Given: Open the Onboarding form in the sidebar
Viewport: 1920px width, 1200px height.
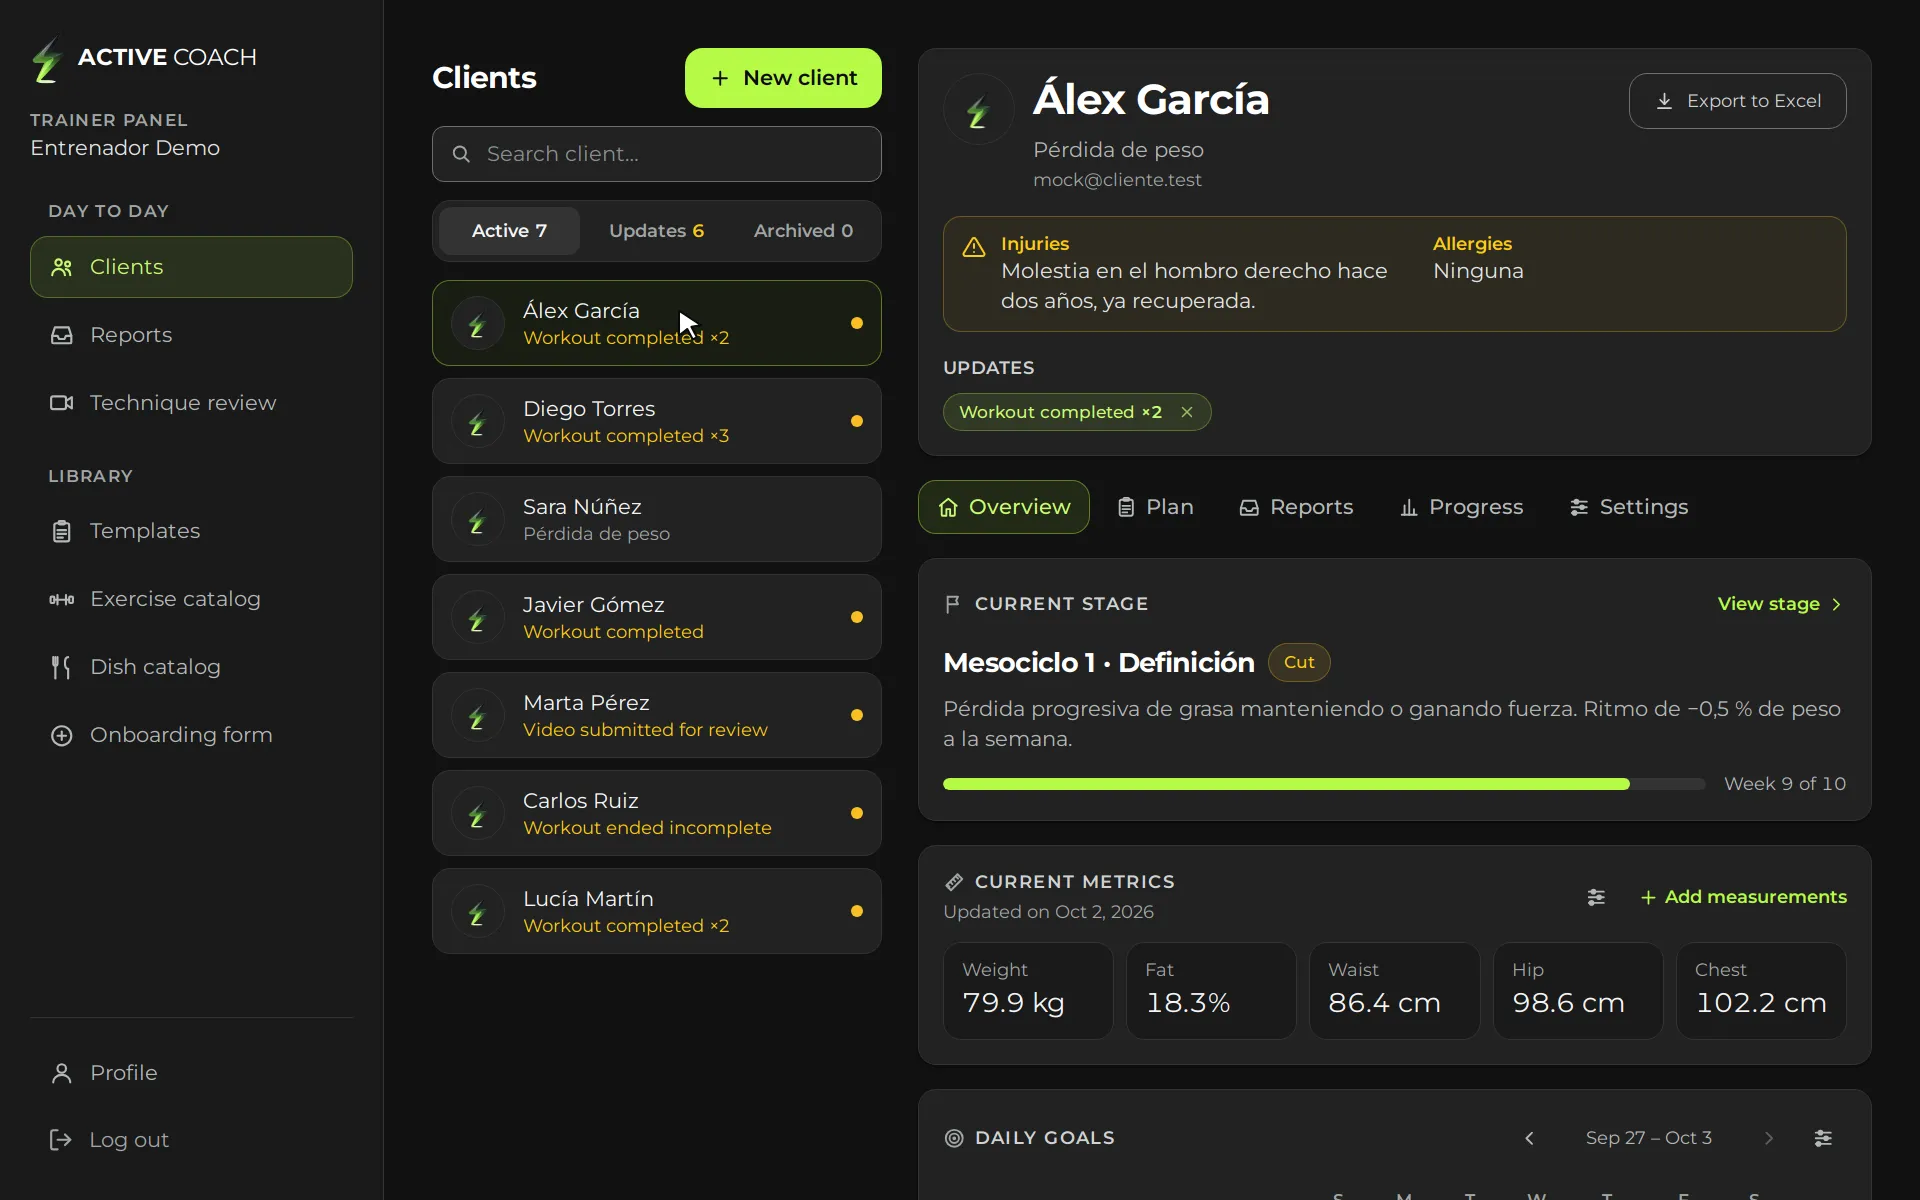Looking at the screenshot, I should pos(191,735).
